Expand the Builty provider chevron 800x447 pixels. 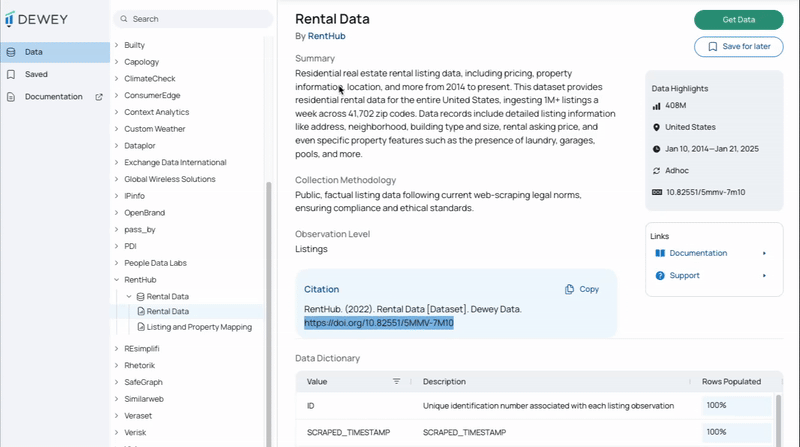pos(116,45)
